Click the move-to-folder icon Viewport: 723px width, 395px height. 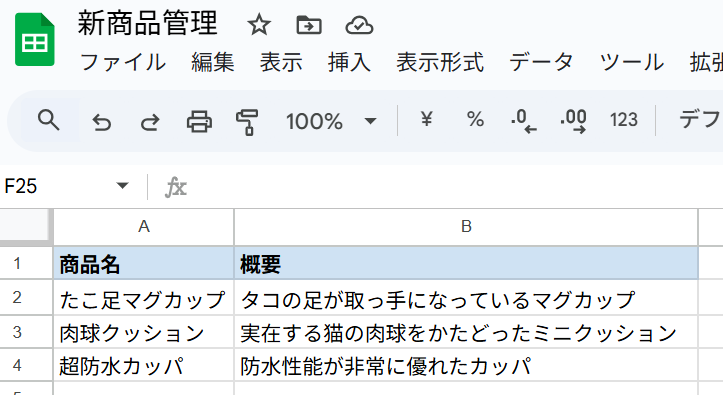308,25
